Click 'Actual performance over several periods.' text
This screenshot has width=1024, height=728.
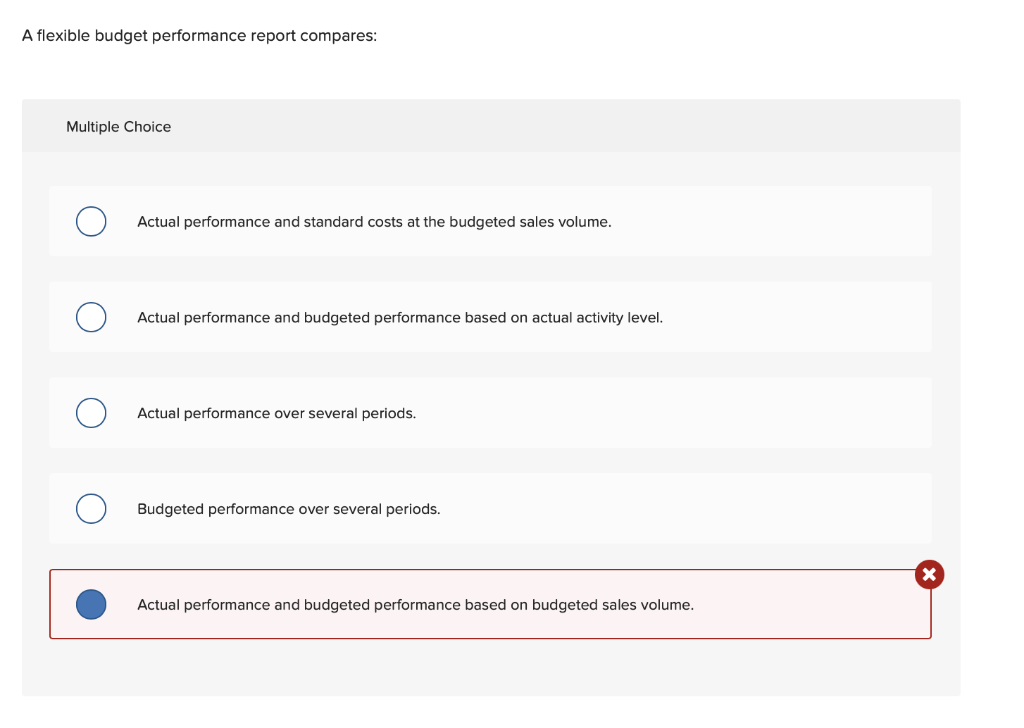pos(276,413)
